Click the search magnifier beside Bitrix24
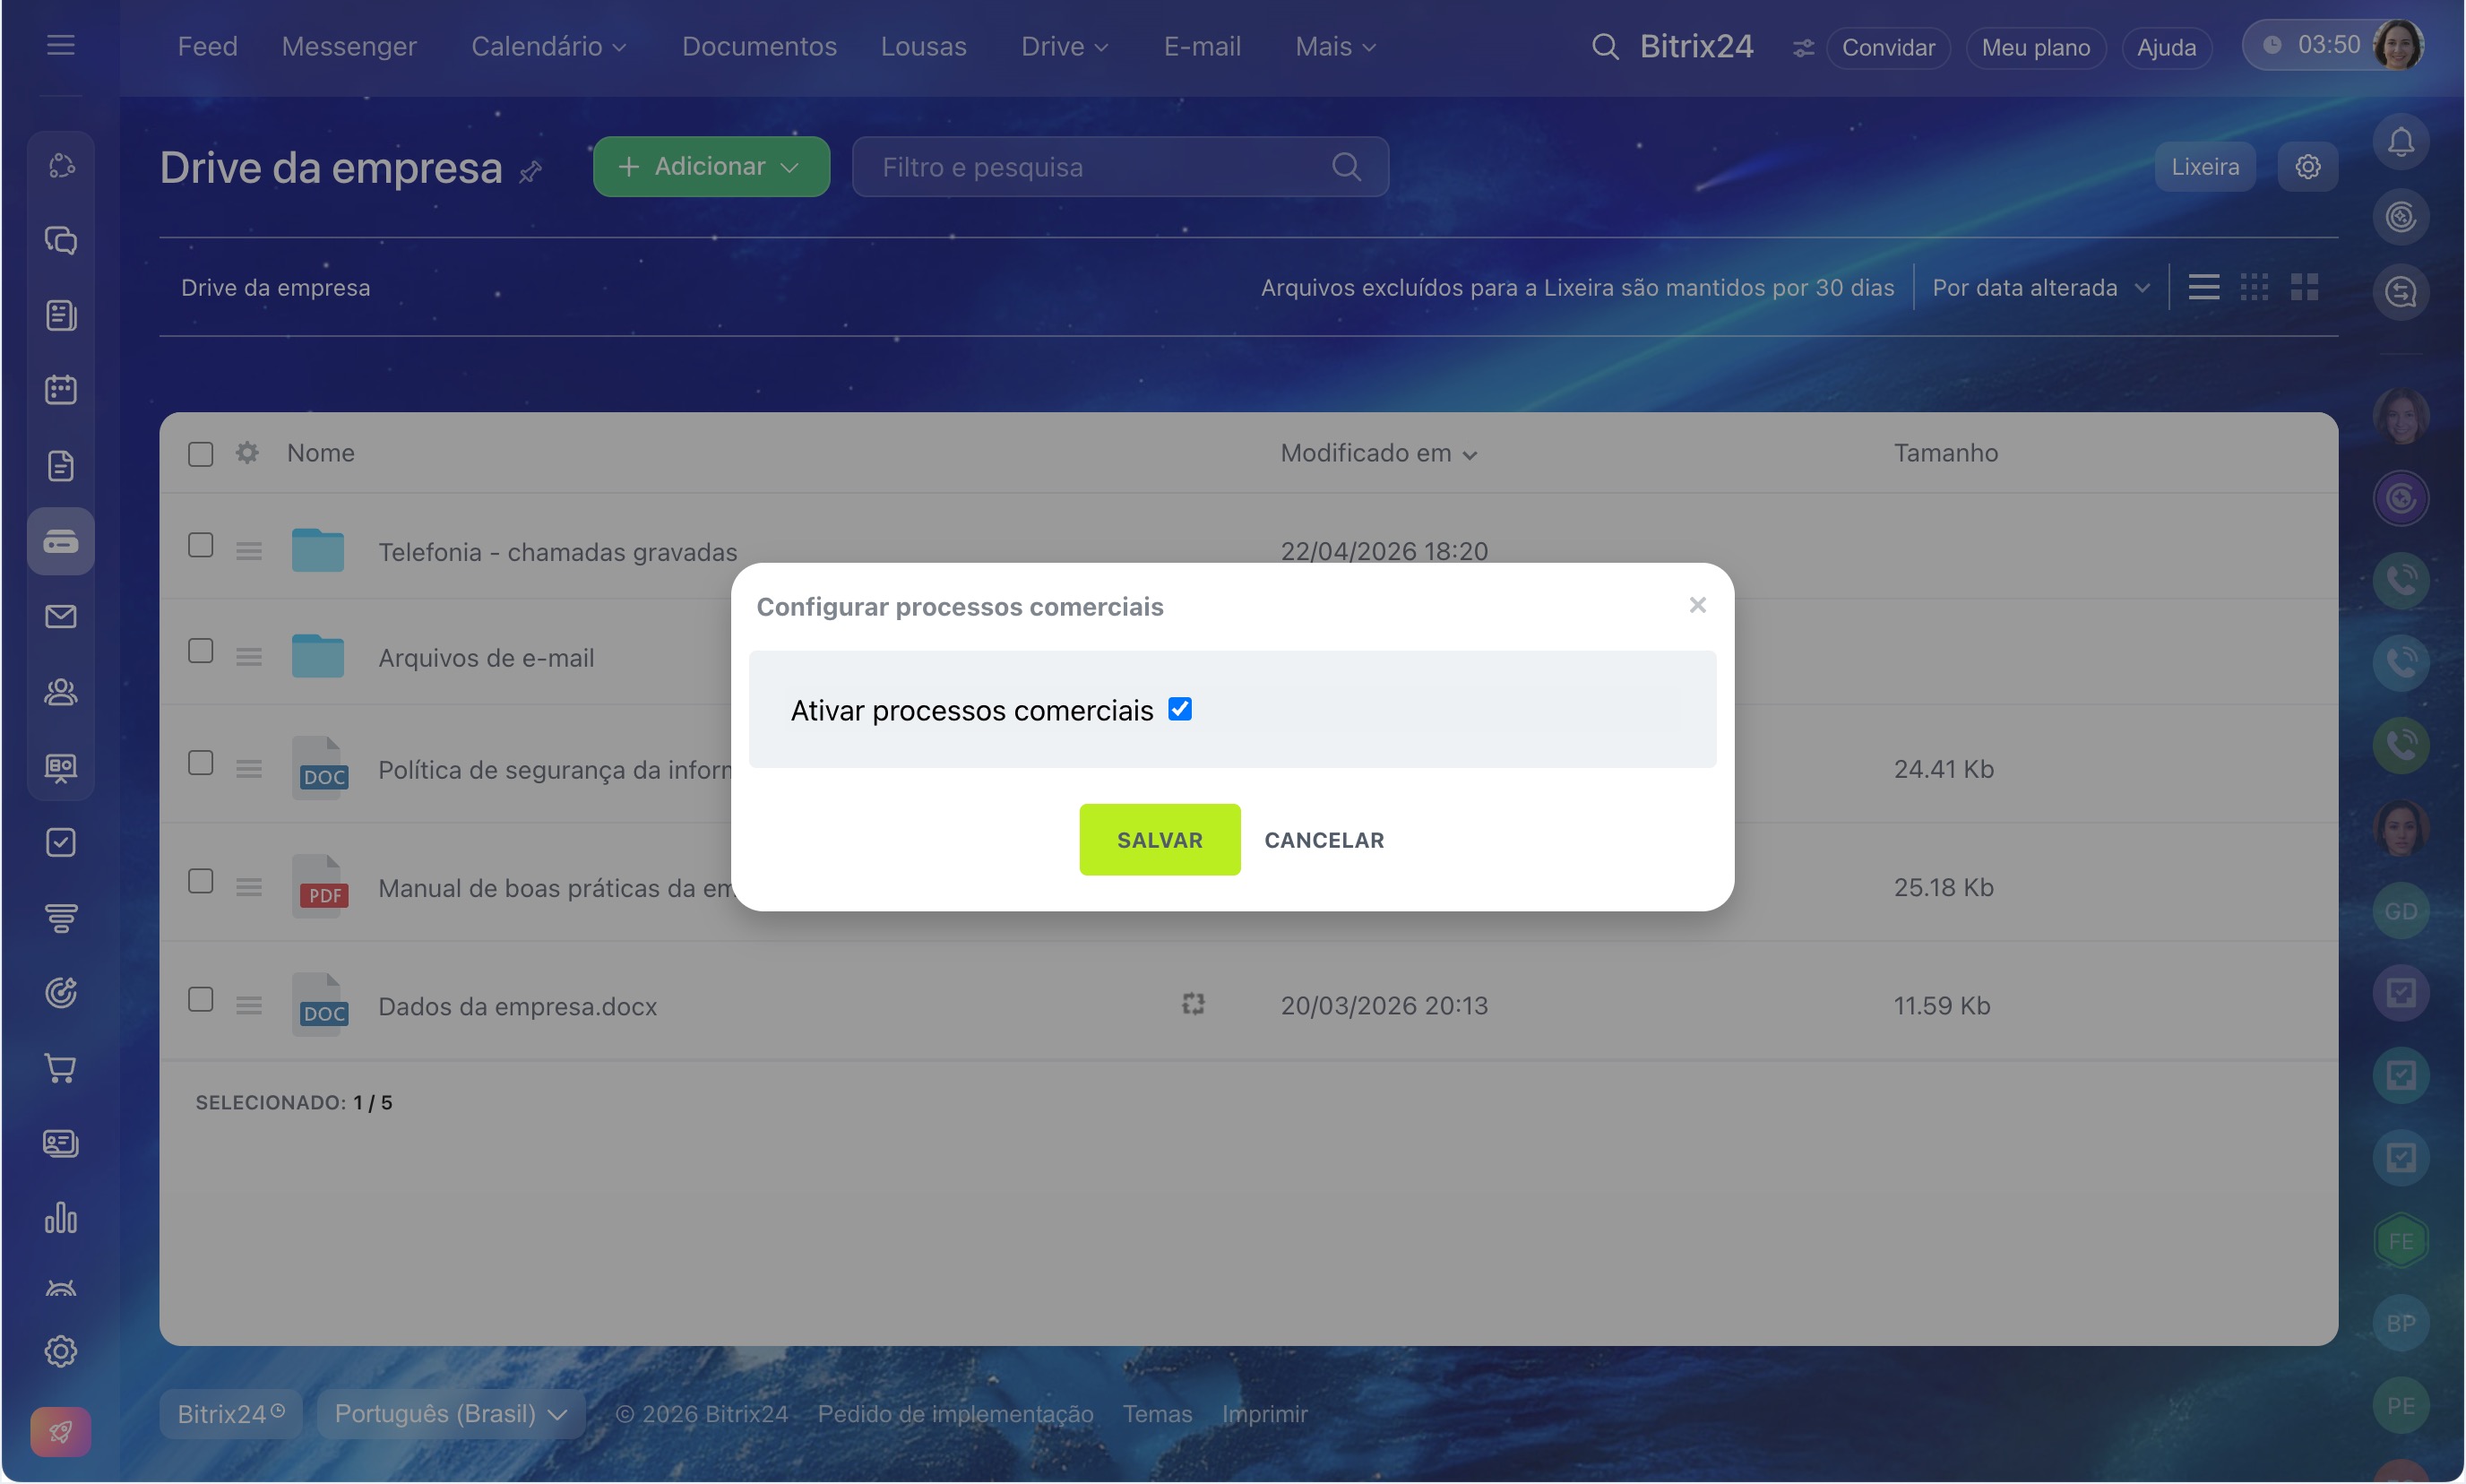The image size is (2466, 1484). (x=1604, y=46)
